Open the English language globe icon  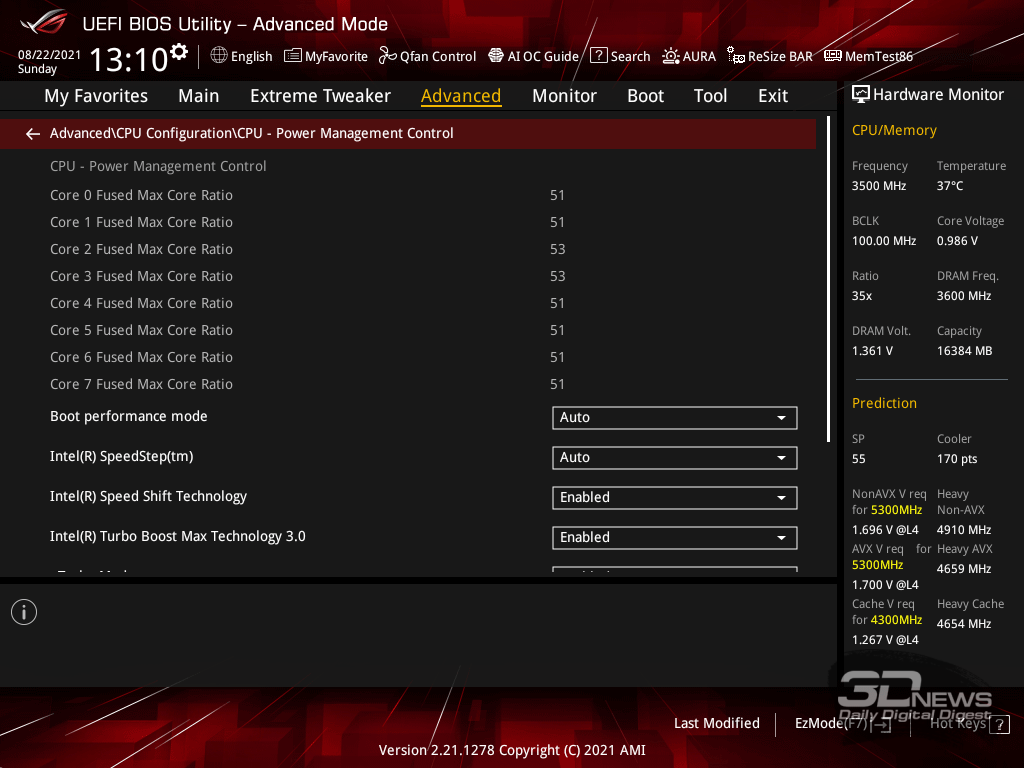pos(219,56)
